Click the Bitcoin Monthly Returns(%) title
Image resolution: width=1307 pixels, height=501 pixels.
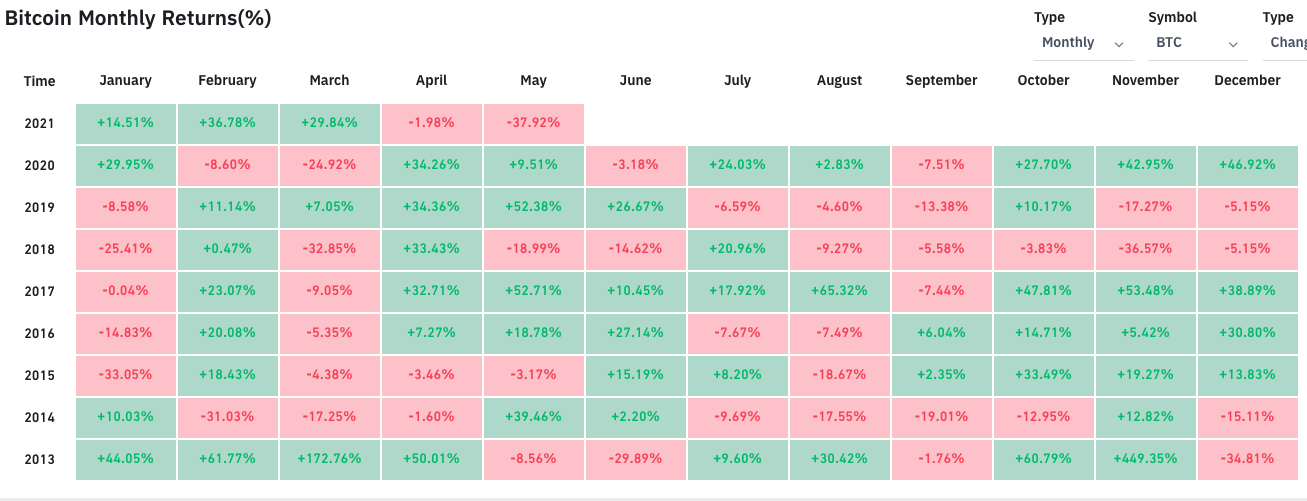tap(138, 18)
